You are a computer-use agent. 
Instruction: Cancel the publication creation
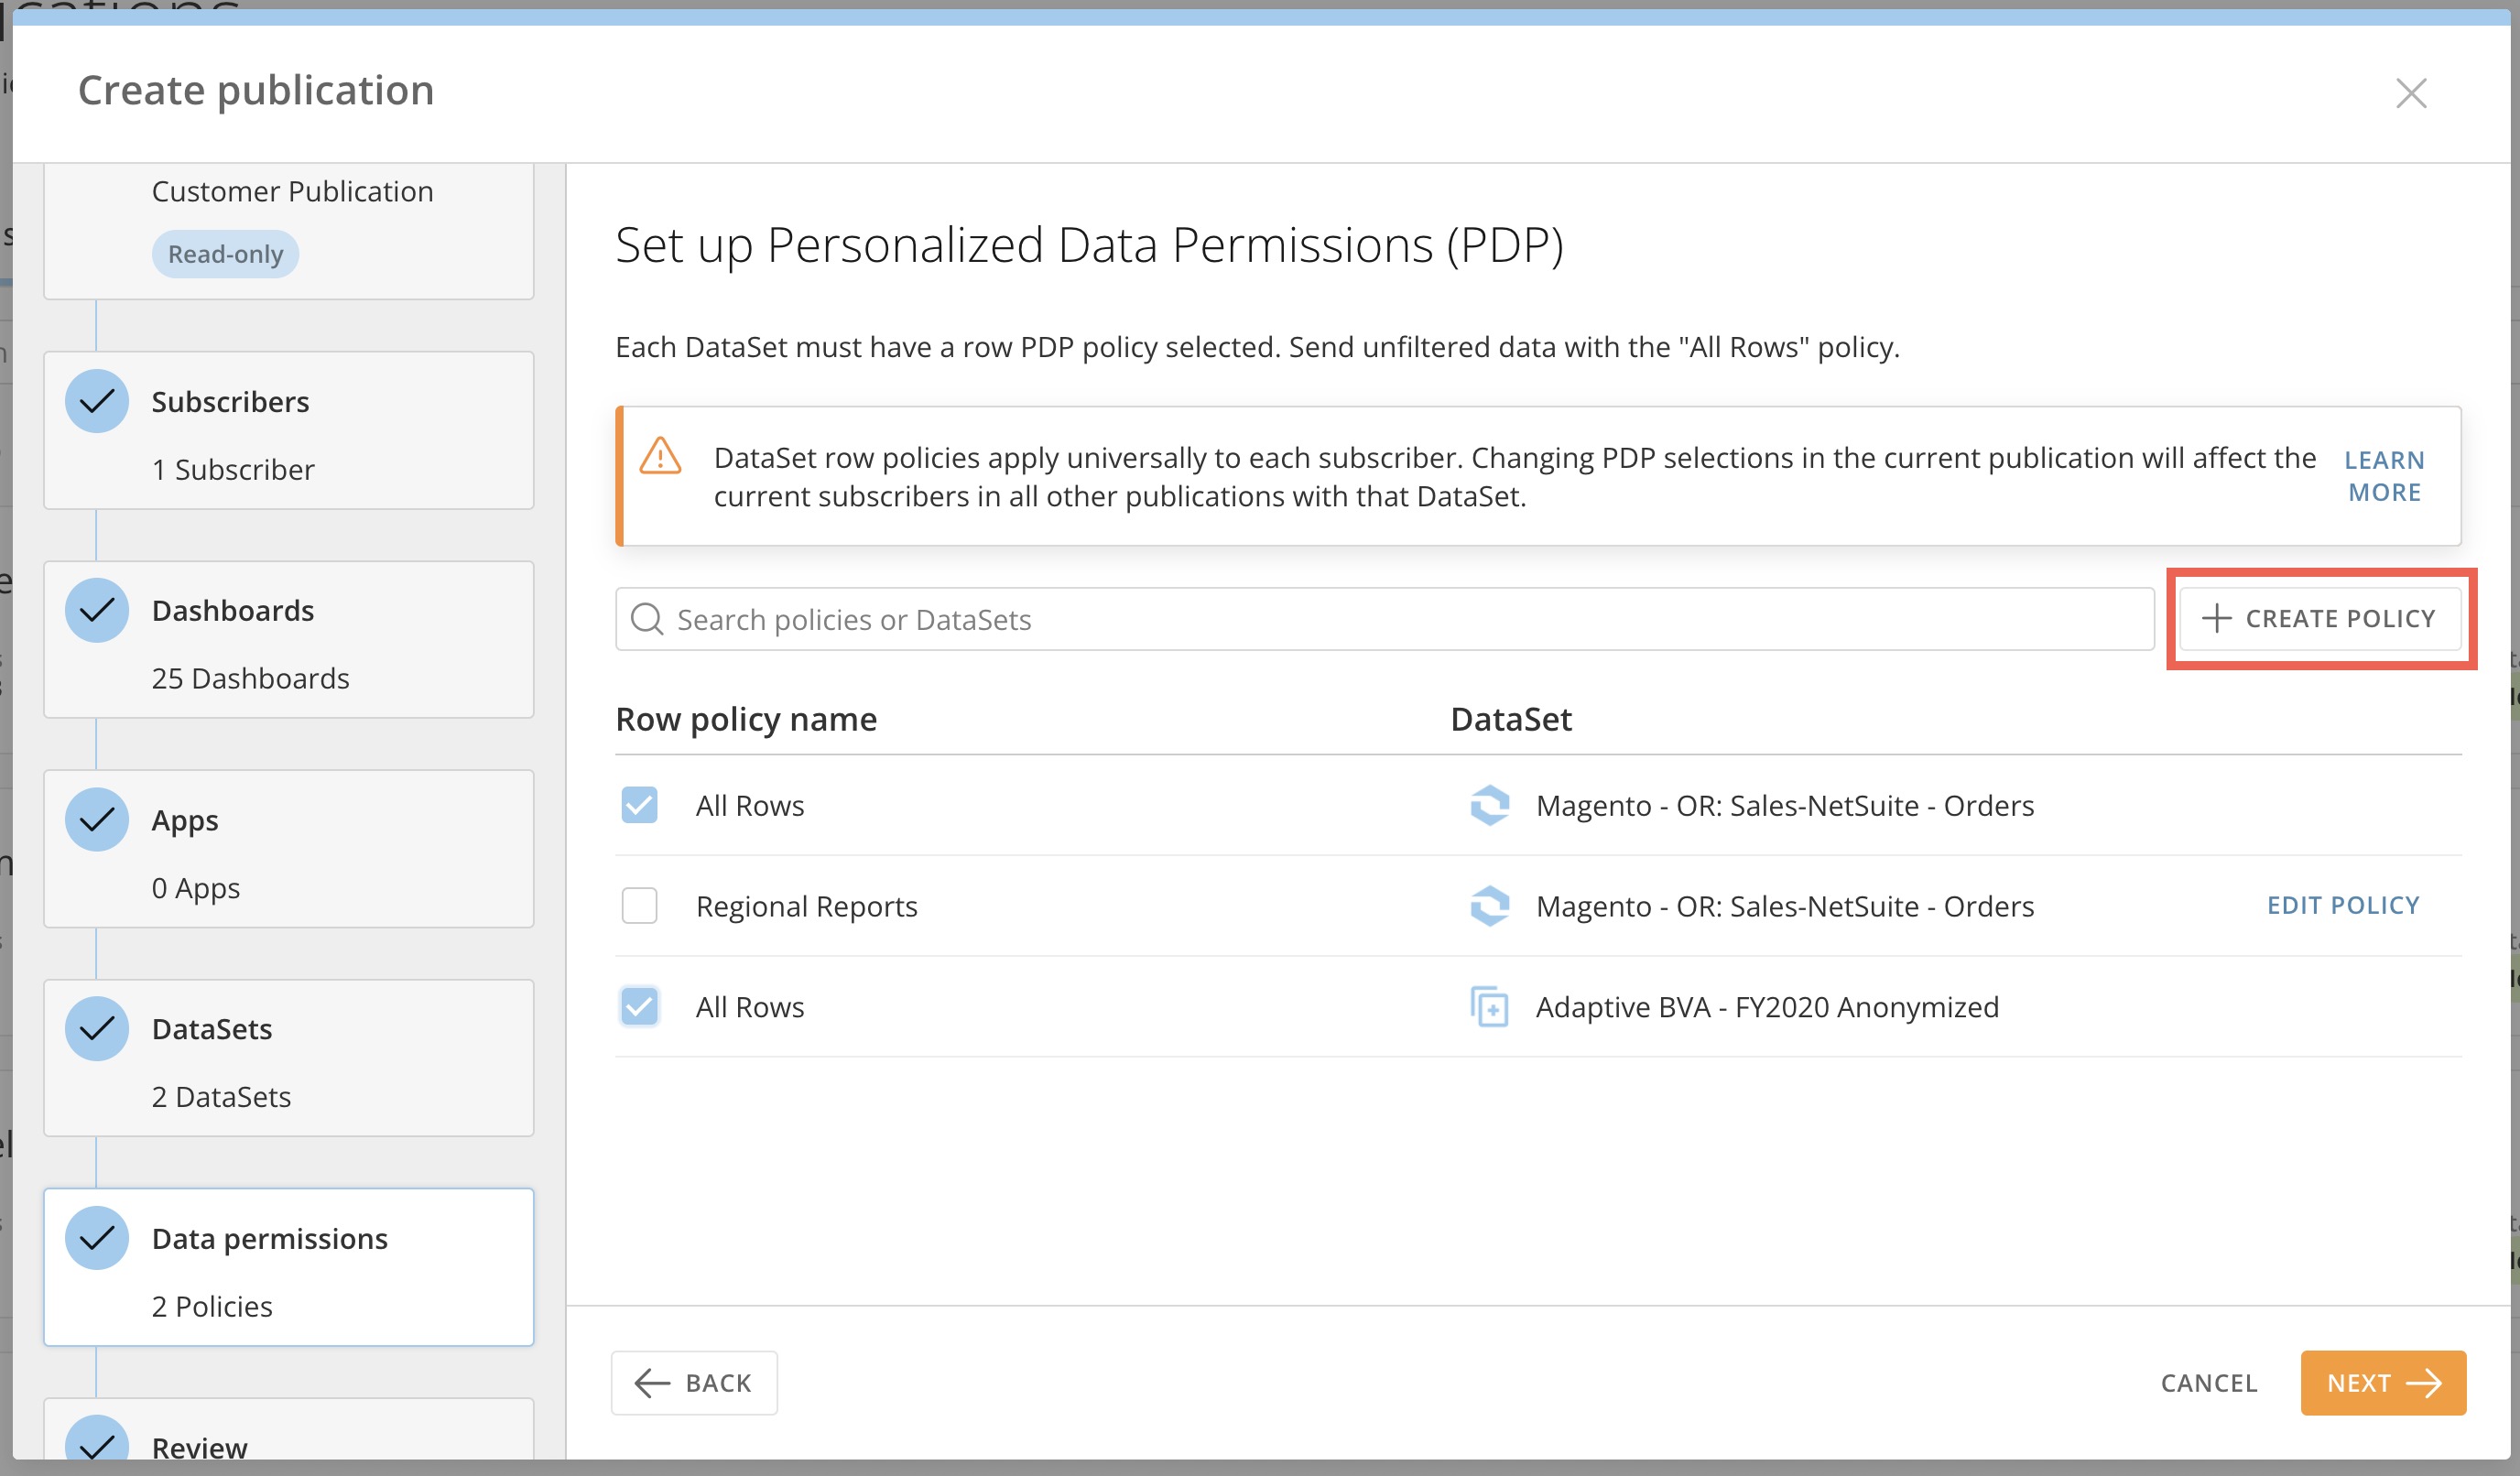(x=2209, y=1383)
